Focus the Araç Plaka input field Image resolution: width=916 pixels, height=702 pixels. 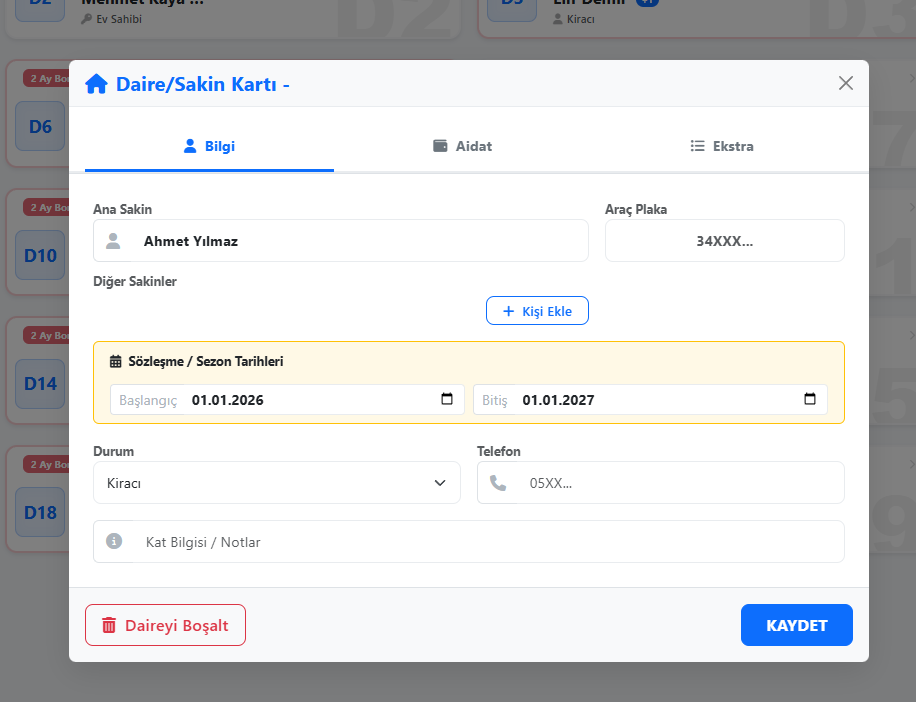724,241
